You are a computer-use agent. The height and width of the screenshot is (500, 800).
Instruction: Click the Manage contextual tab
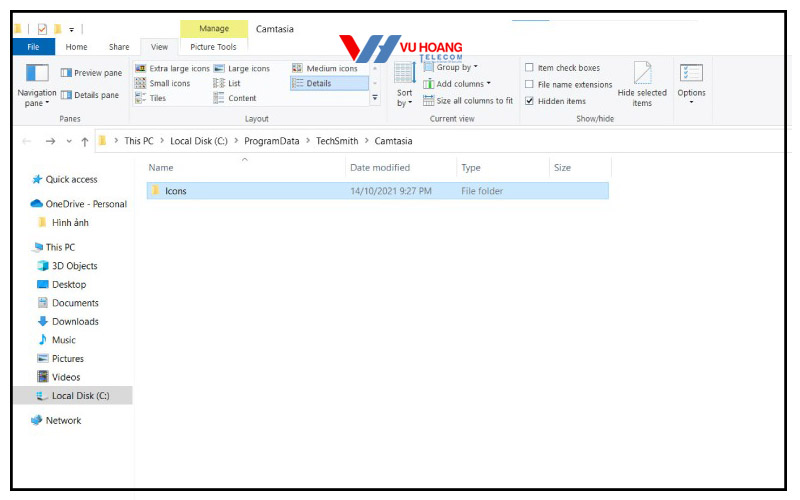coord(214,29)
